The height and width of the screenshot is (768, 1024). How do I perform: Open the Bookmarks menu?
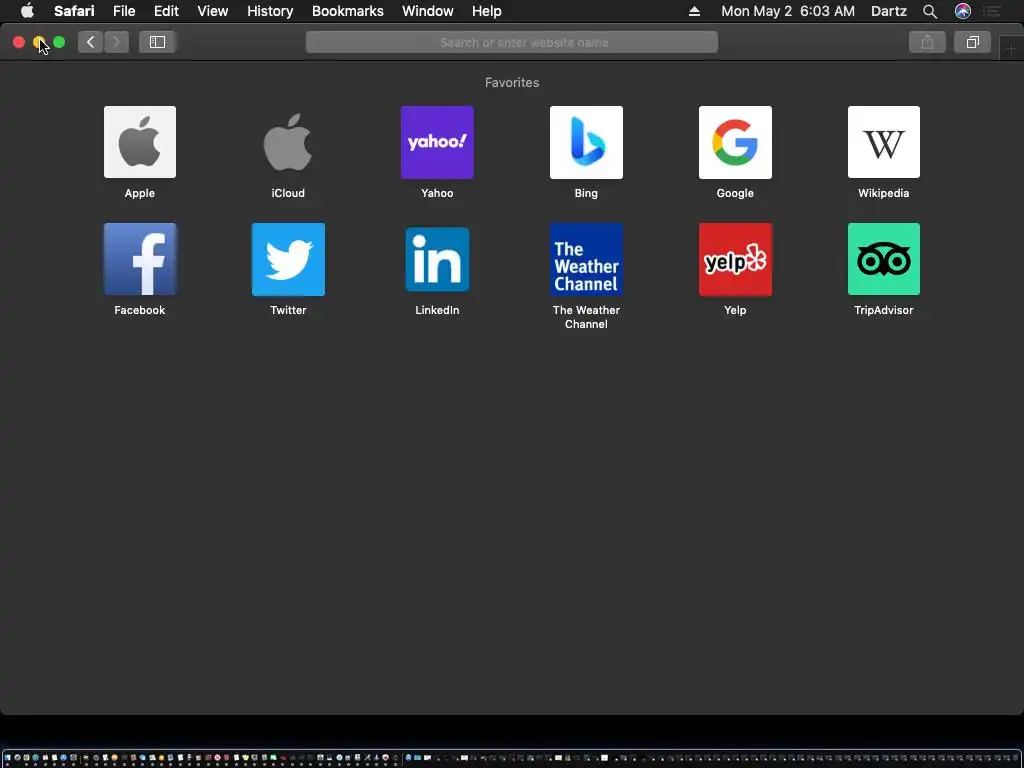[x=347, y=11]
